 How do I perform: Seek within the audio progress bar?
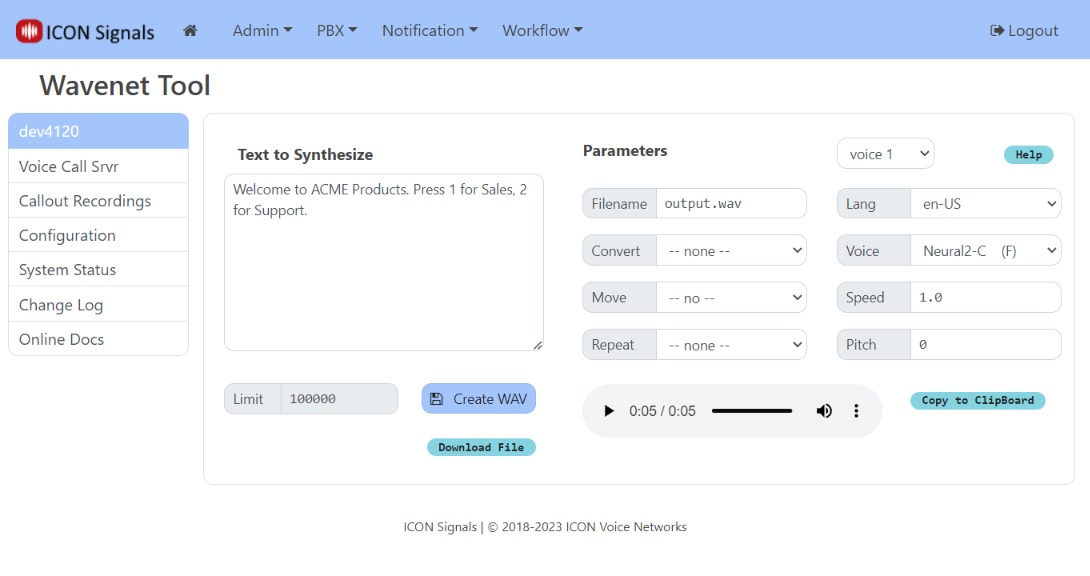[x=752, y=410]
